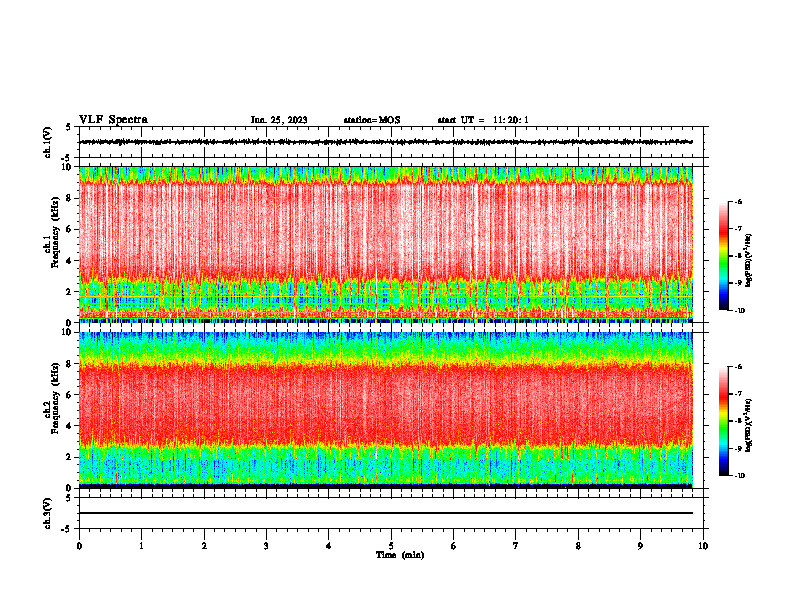This screenshot has height=612, width=792.
Task: Click the "ch.3(V)" axis label
Action: click(x=48, y=513)
